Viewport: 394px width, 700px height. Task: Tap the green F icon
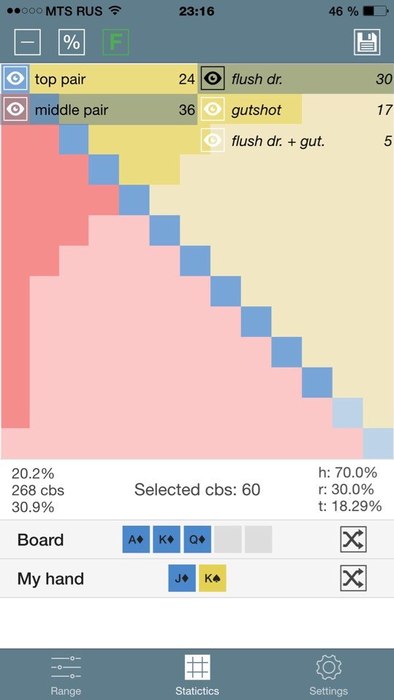coord(116,42)
